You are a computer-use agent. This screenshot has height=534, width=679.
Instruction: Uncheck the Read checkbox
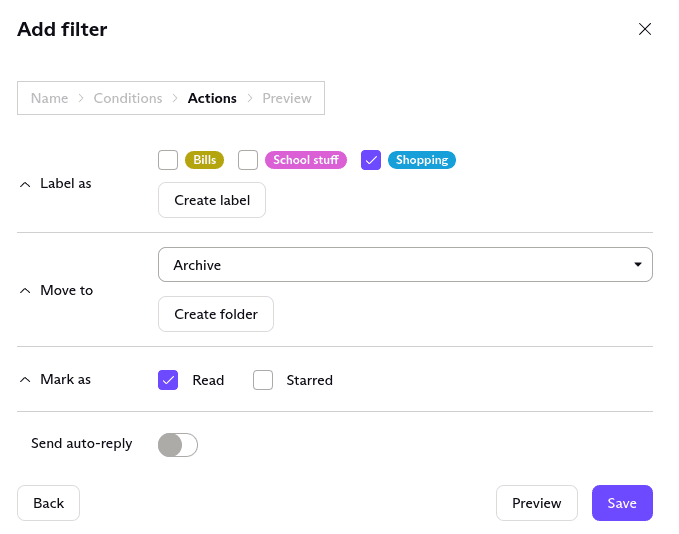tap(168, 380)
